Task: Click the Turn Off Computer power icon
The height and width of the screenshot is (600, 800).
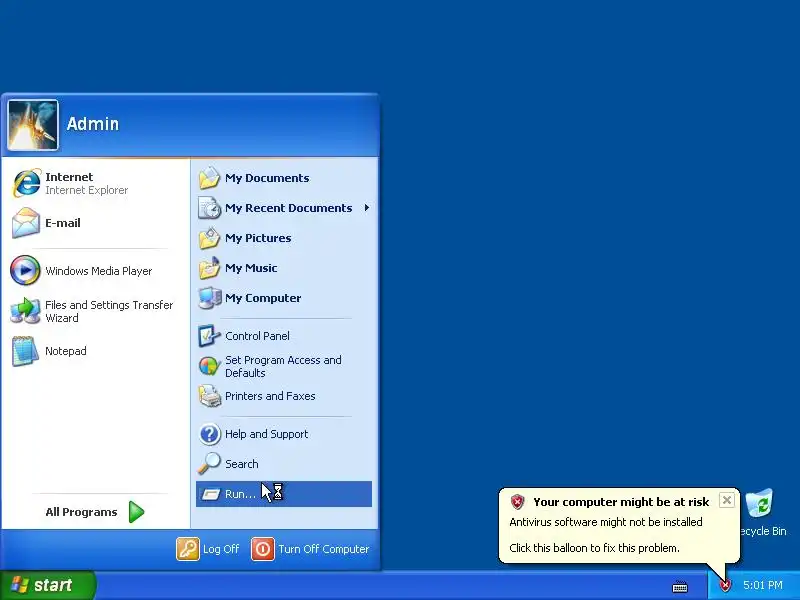Action: (263, 549)
